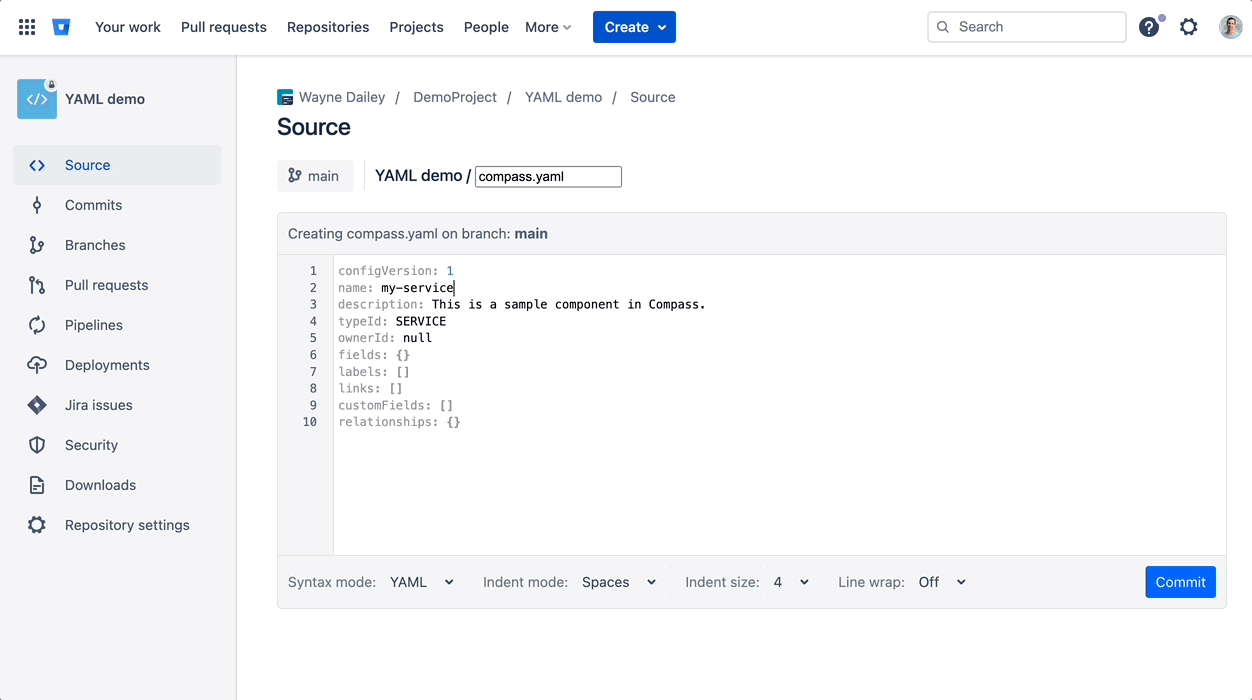Open the app switcher grid icon
Viewport: 1252px width, 700px height.
pos(27,27)
